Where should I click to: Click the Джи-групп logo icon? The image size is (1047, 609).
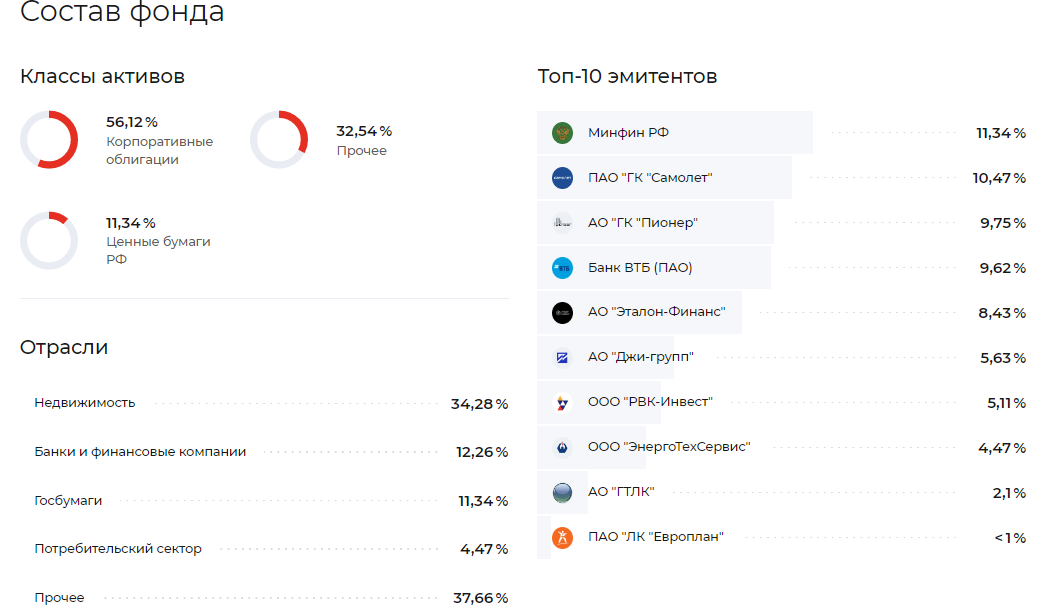[x=562, y=358]
